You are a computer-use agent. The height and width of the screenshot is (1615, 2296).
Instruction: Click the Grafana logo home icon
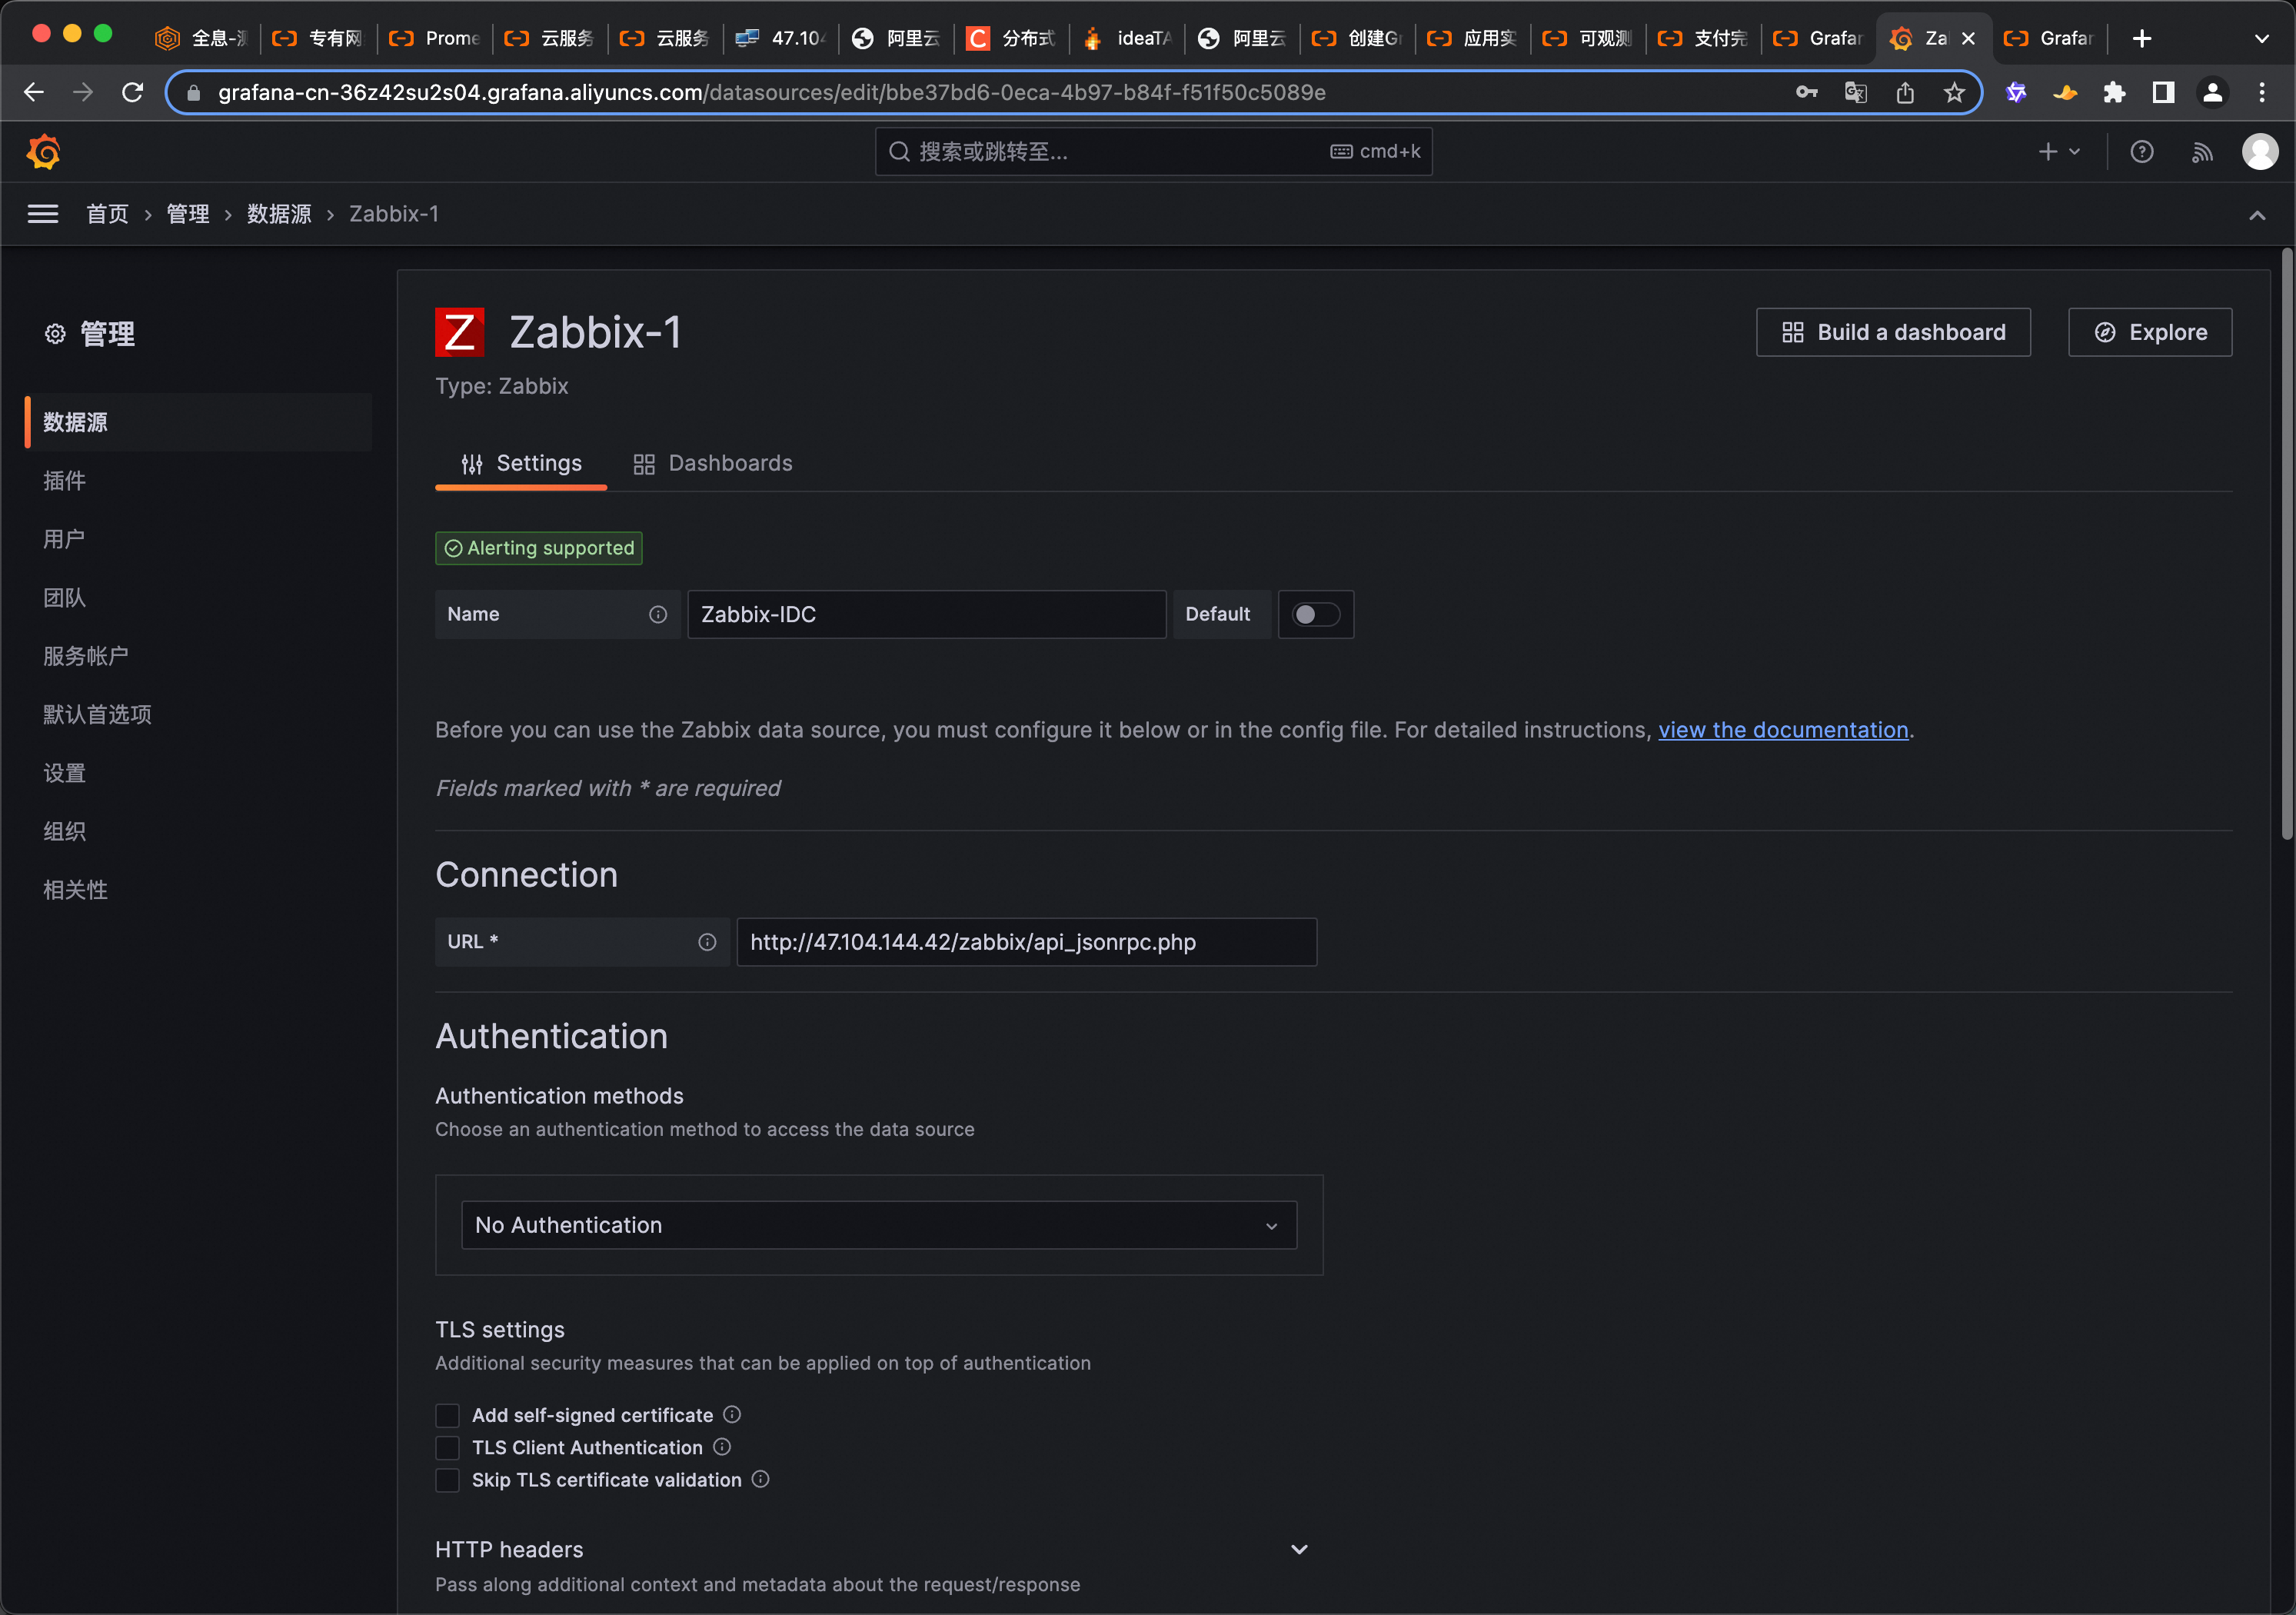point(44,152)
